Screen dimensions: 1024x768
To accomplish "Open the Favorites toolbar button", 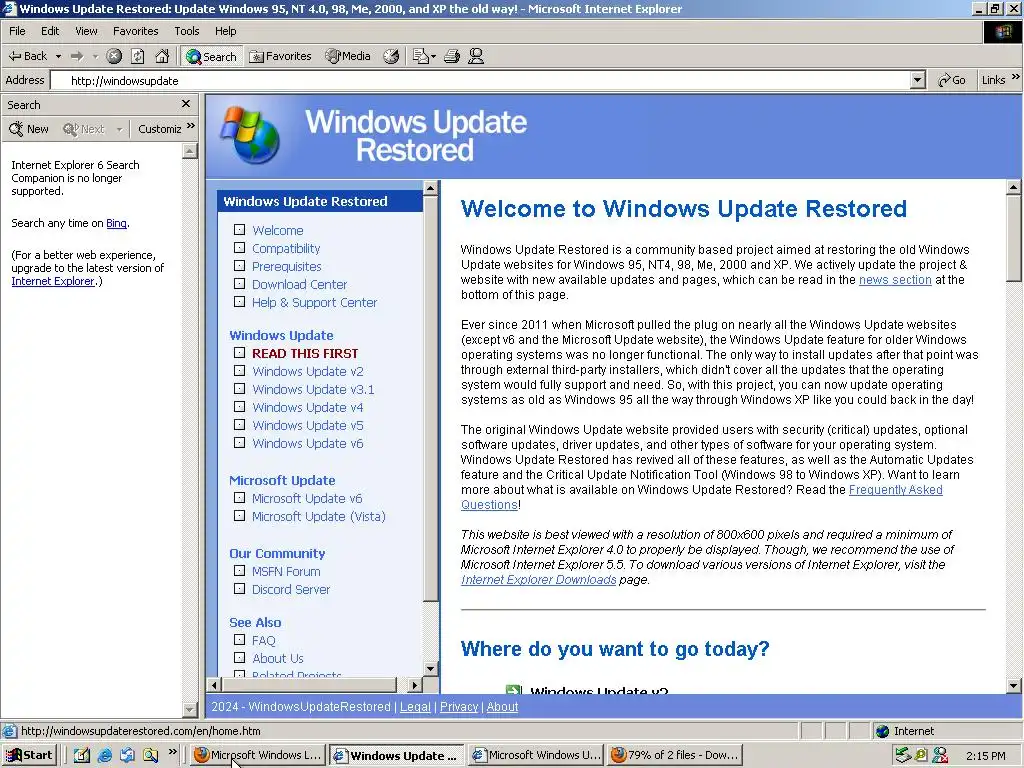I will tap(281, 56).
